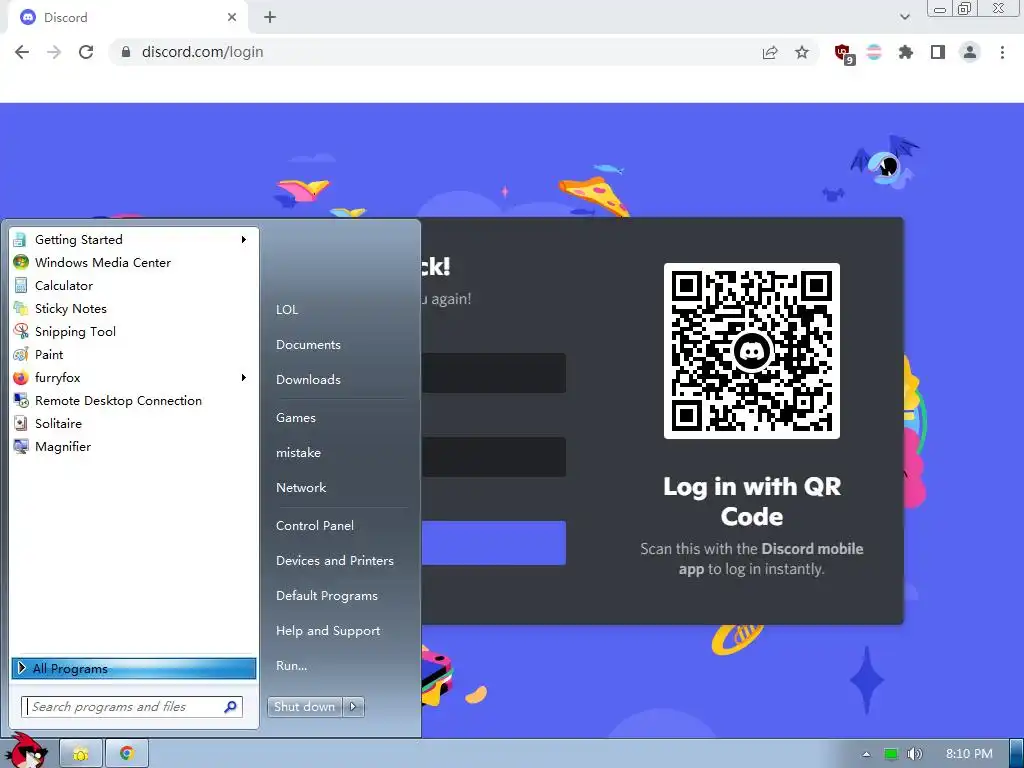Click the 8:10 PM clock
Image resolution: width=1024 pixels, height=768 pixels.
click(x=969, y=754)
